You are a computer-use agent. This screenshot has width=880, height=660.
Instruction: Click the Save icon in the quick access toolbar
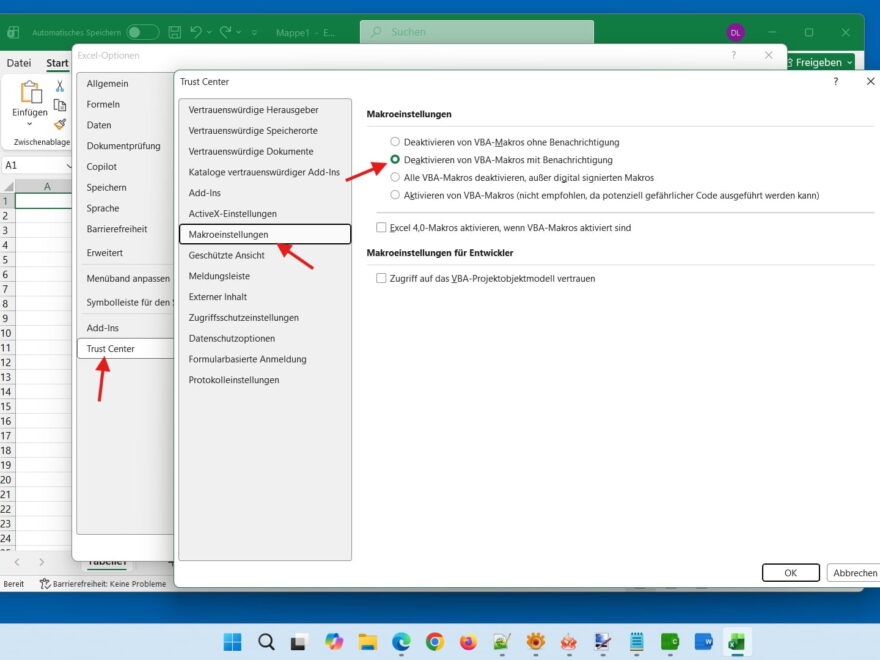pyautogui.click(x=175, y=31)
